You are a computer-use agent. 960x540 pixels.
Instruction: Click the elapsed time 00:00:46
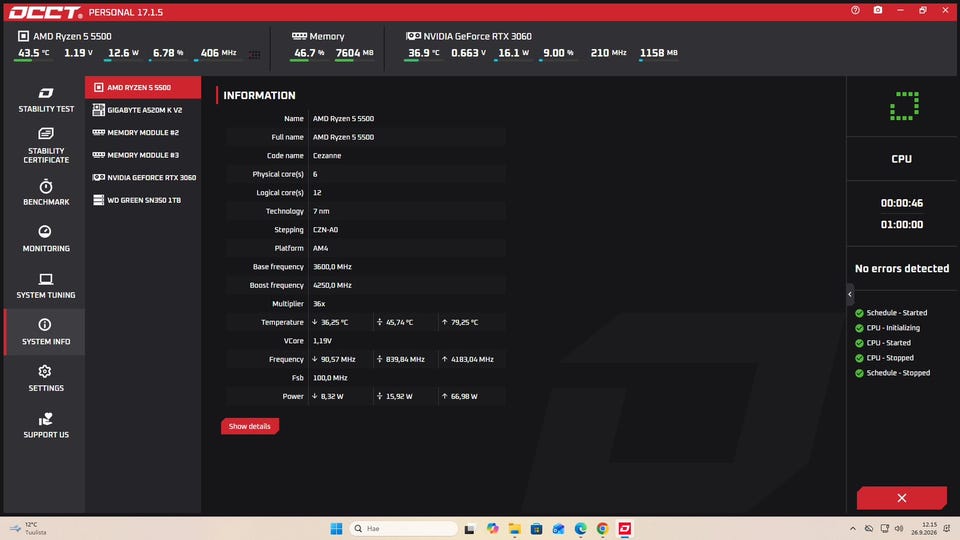[x=902, y=203]
